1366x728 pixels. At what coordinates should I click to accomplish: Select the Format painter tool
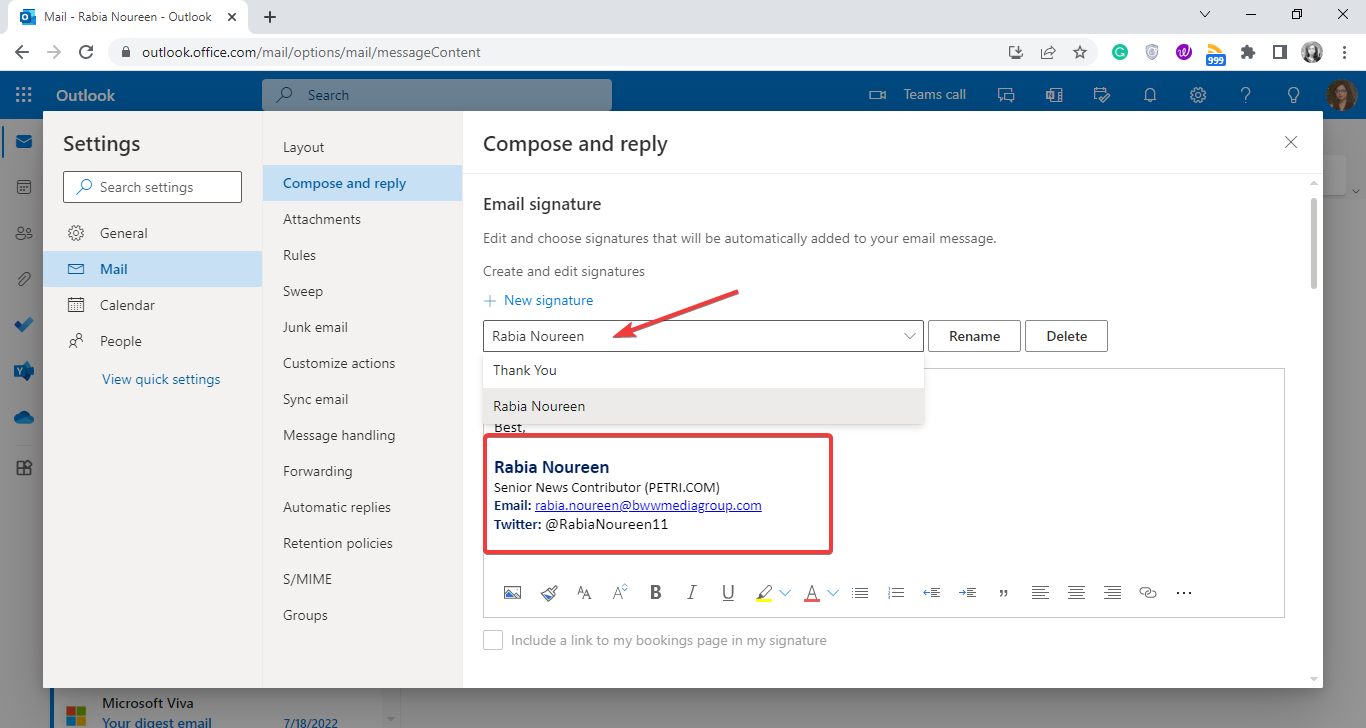pyautogui.click(x=549, y=592)
